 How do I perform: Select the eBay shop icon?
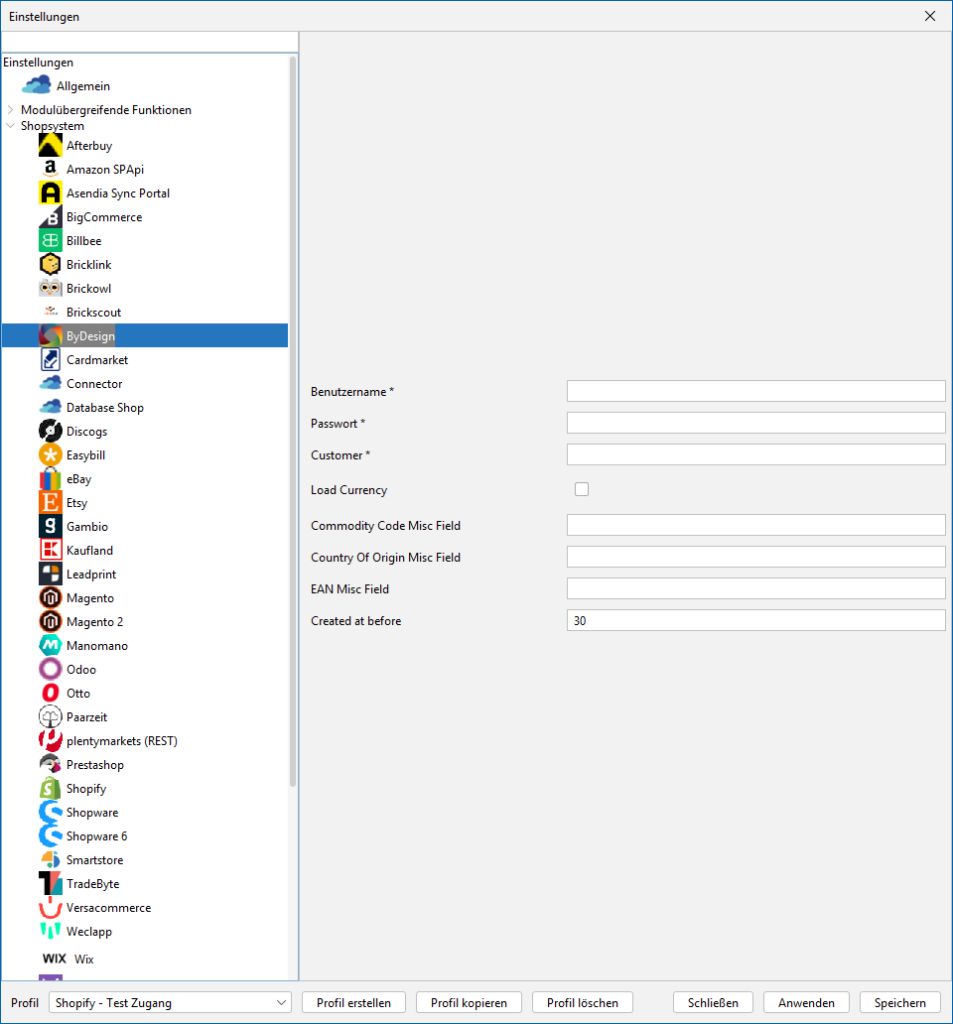tap(50, 479)
